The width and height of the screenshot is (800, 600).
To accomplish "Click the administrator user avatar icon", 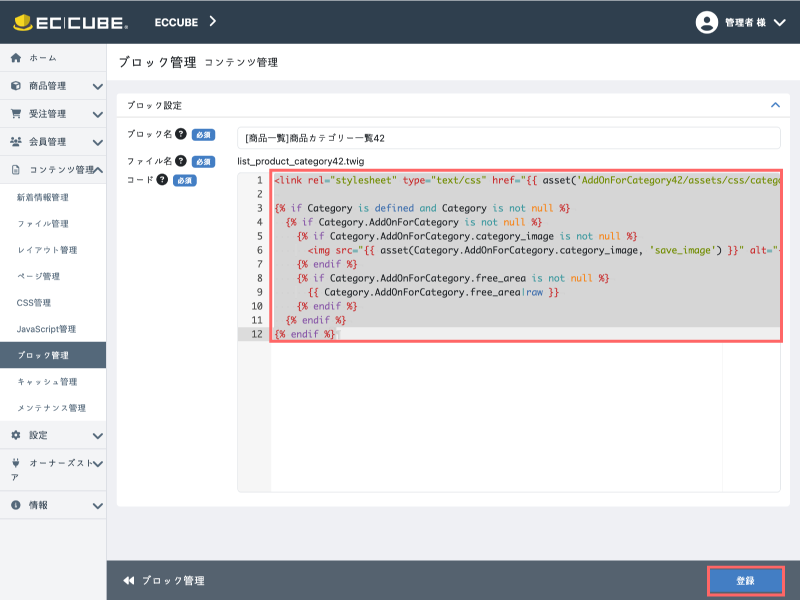I will click(x=707, y=22).
